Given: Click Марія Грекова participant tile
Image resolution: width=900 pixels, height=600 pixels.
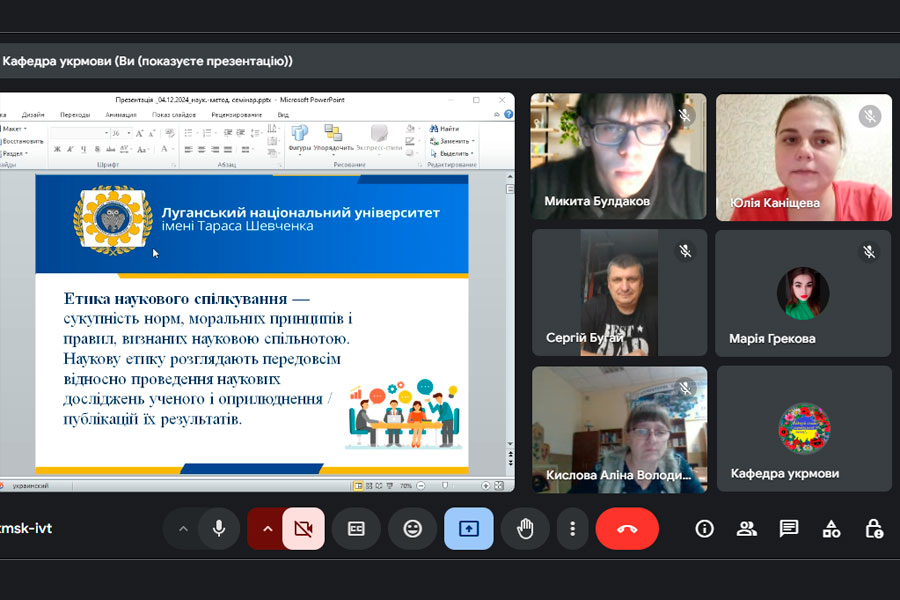Looking at the screenshot, I should pyautogui.click(x=804, y=293).
